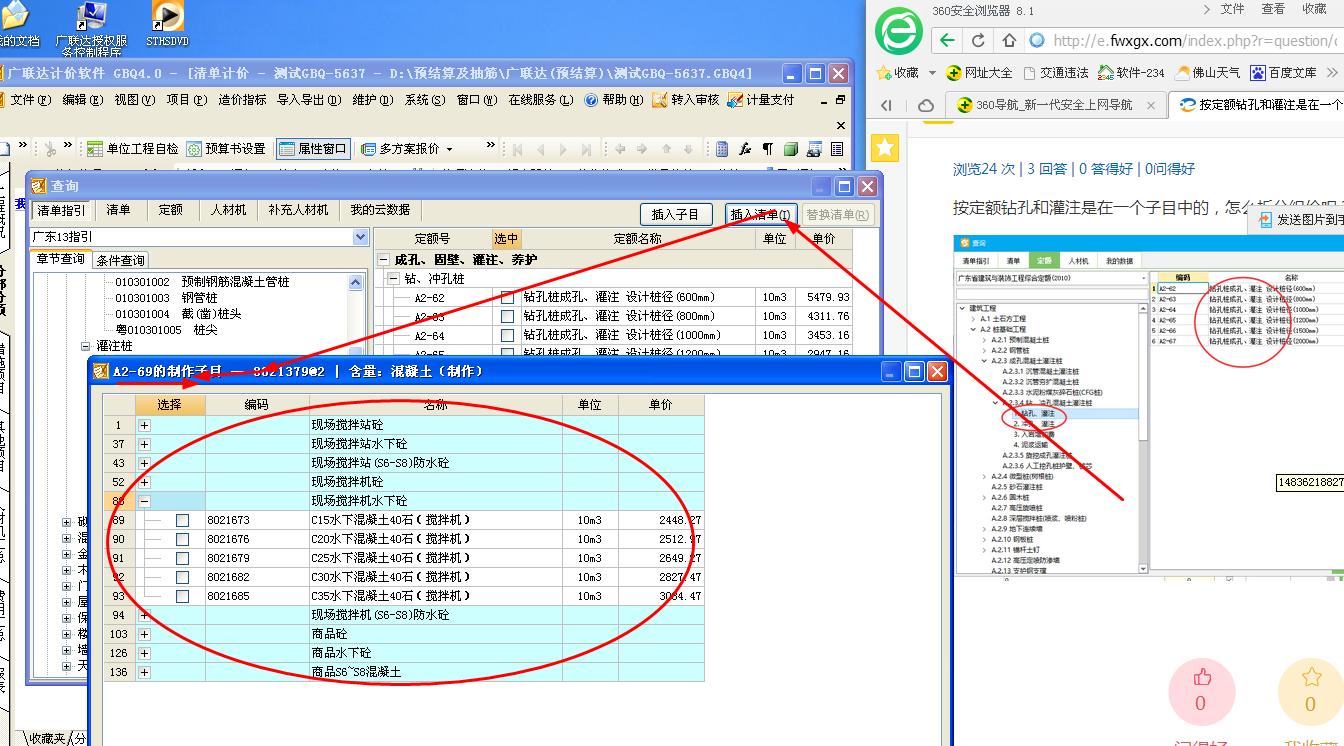Go back in the 360 browser
1344x746 pixels.
(x=946, y=41)
